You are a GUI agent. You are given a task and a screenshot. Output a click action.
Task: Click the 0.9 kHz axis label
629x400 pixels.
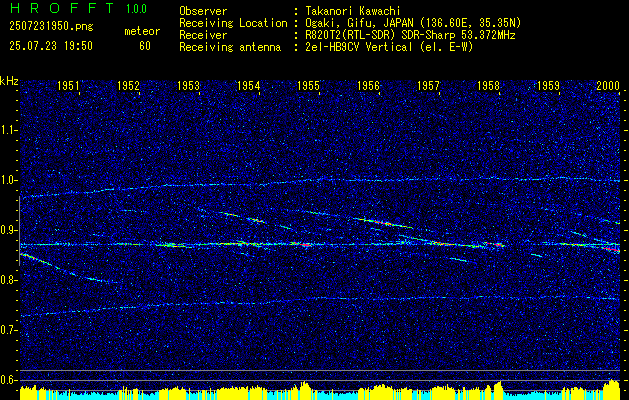8,230
